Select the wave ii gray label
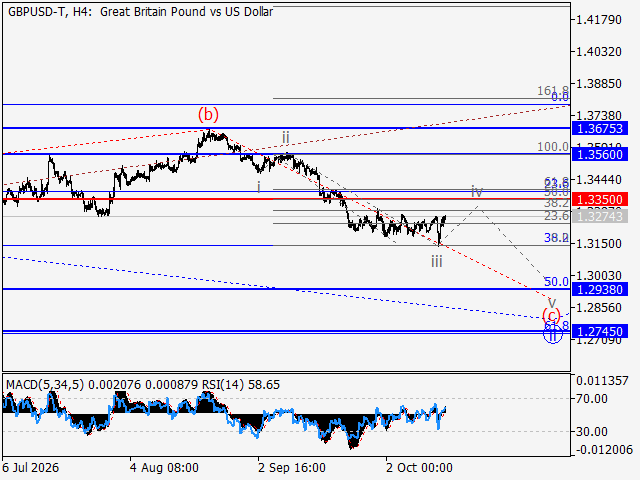Screen dimensions: 640x480 point(286,138)
